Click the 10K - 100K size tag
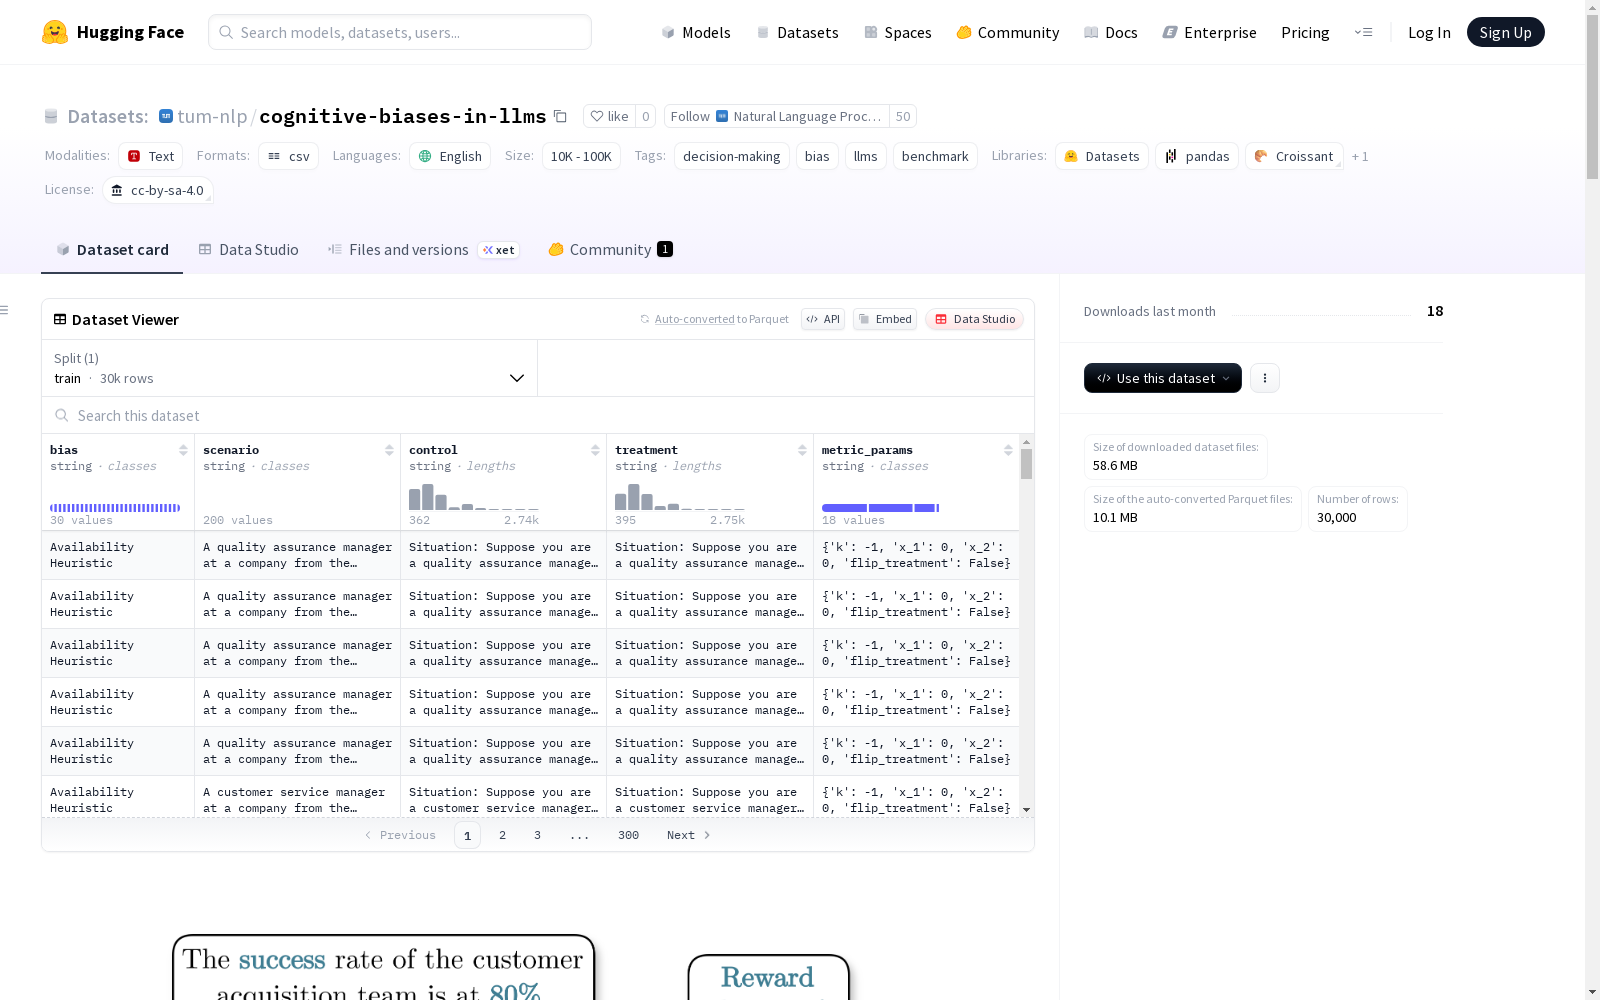 [581, 156]
